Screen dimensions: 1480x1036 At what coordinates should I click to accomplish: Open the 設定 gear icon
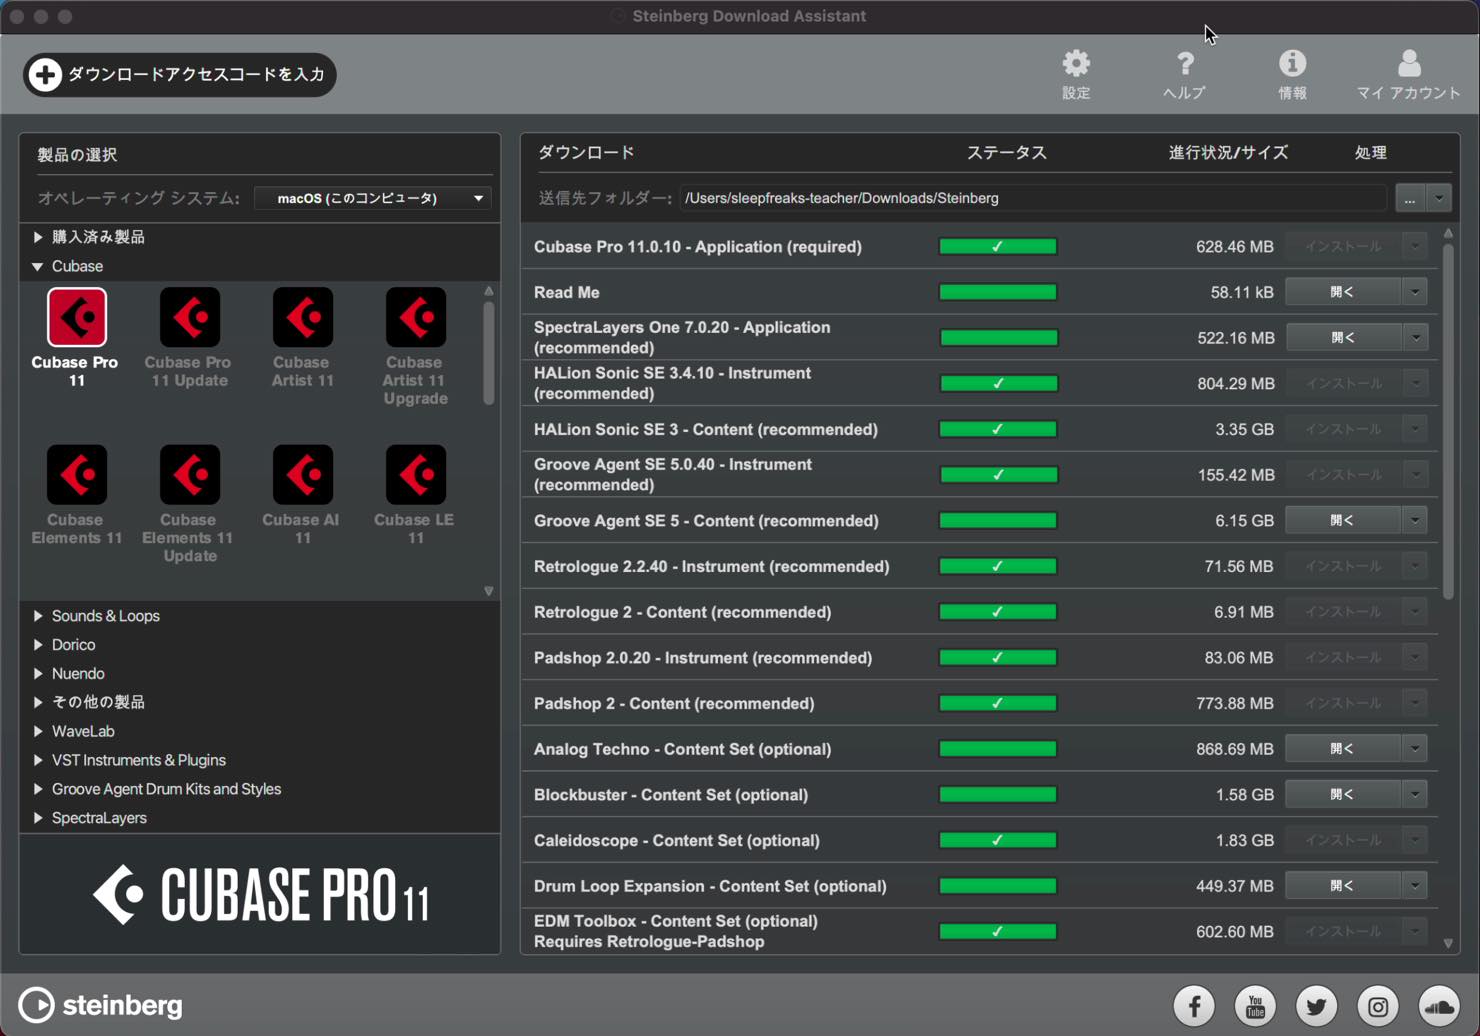[1076, 64]
